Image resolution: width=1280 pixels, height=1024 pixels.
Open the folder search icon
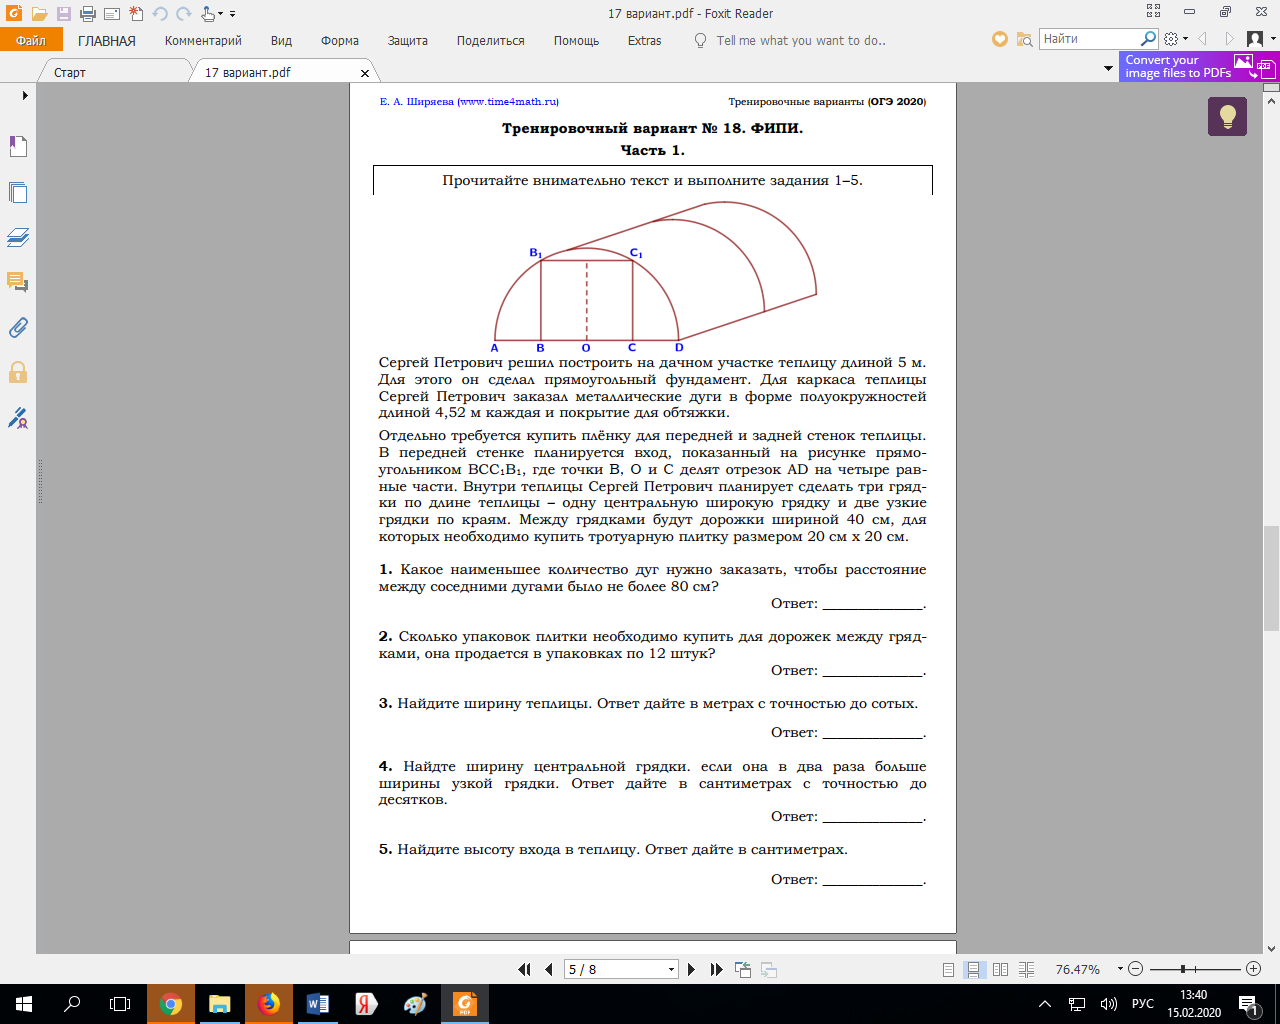pos(1024,40)
